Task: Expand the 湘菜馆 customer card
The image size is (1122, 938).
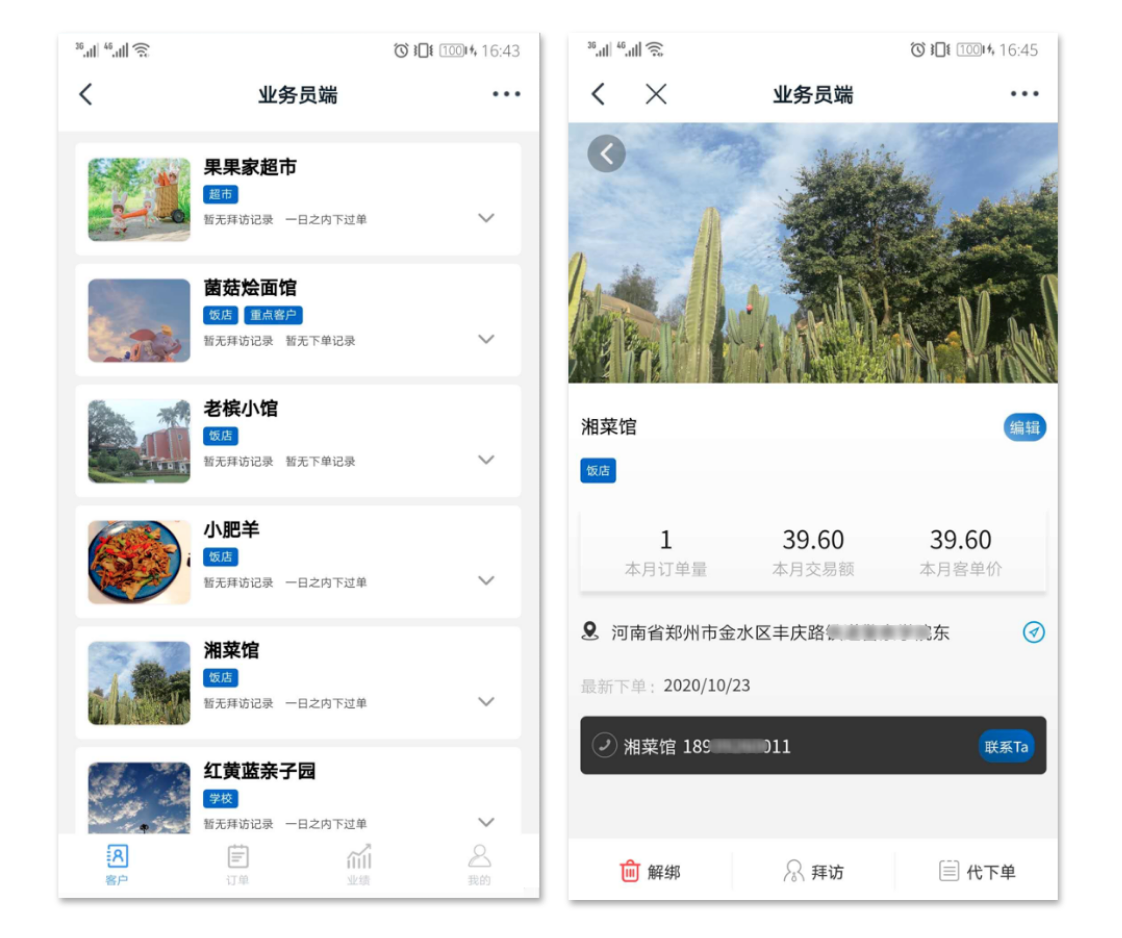Action: pyautogui.click(x=487, y=702)
